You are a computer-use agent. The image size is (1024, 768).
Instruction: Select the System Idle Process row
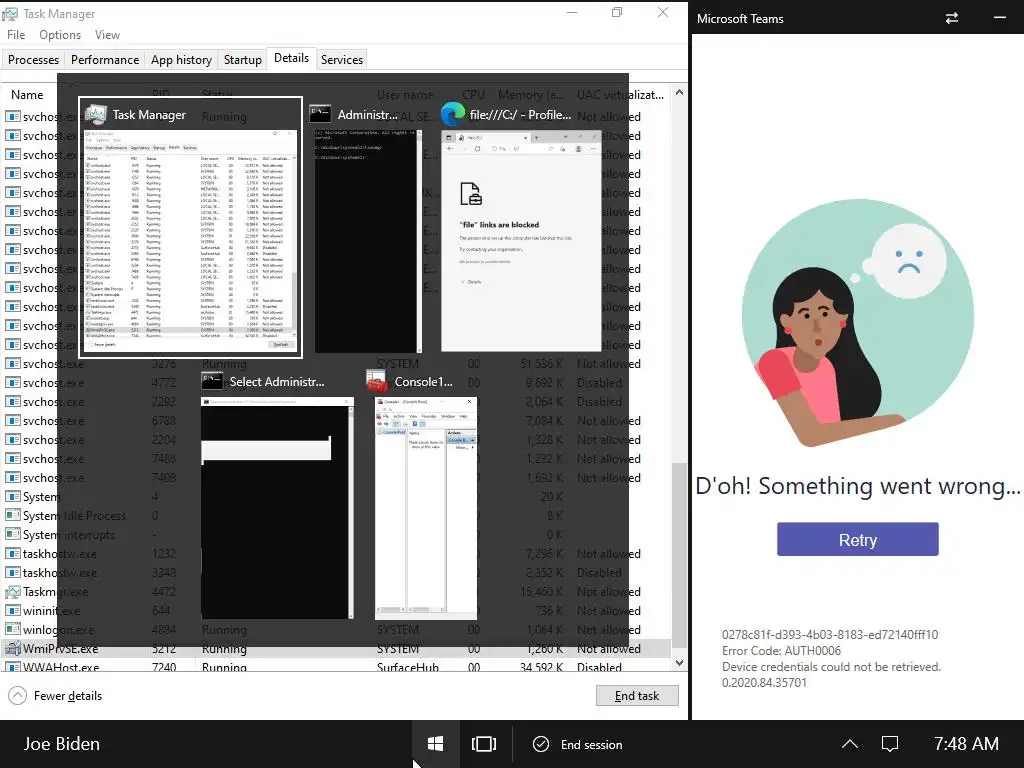pyautogui.click(x=336, y=516)
